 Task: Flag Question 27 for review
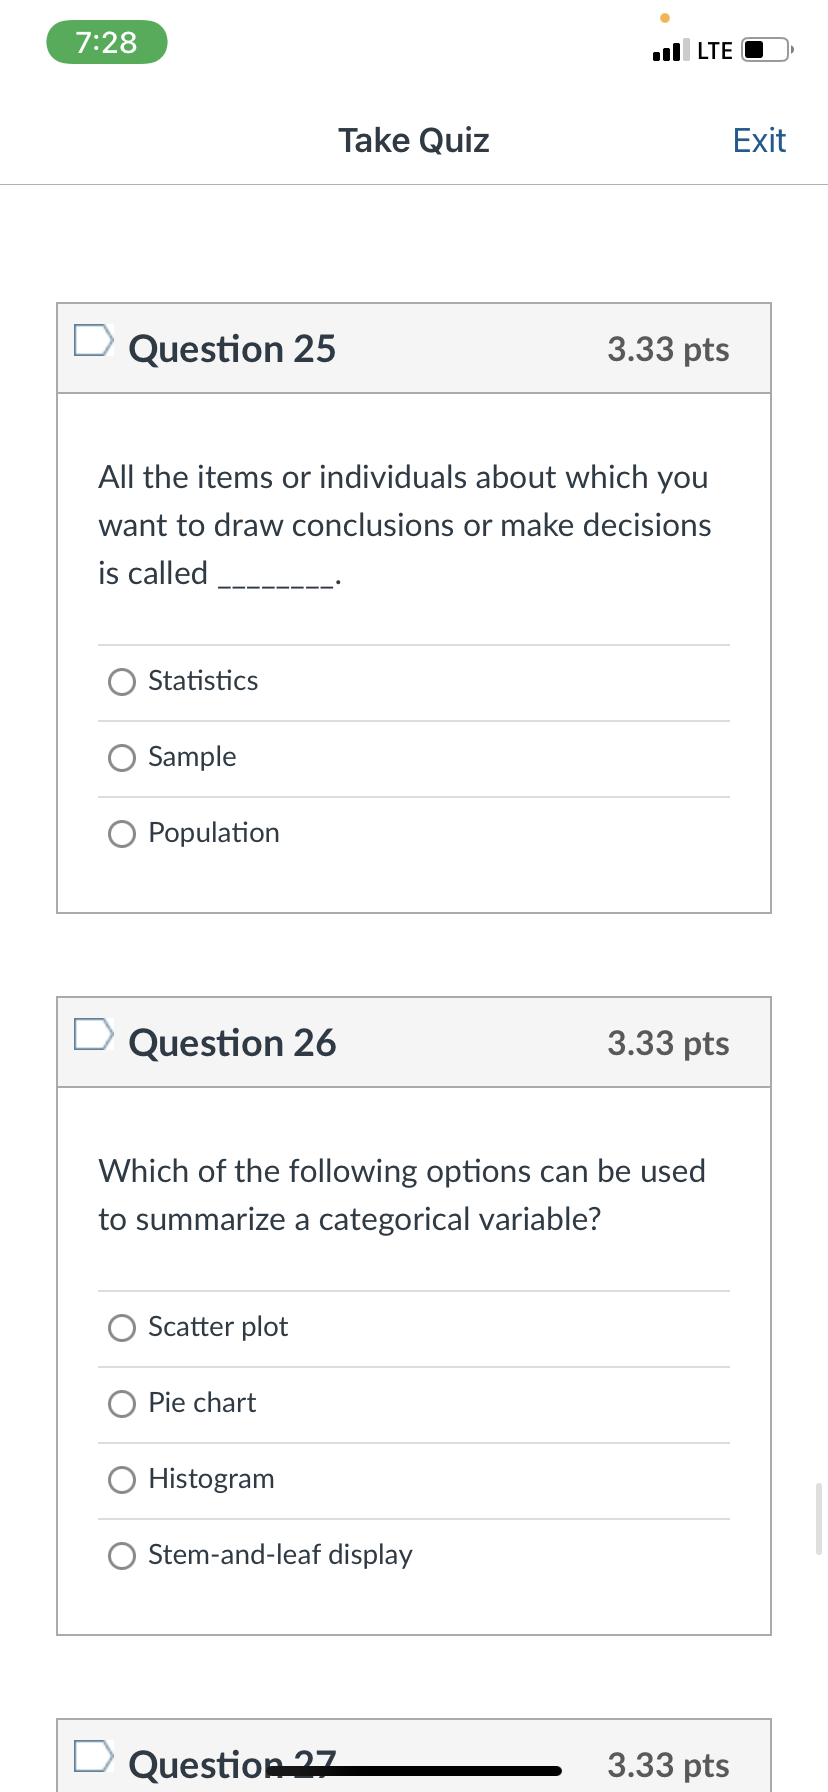pos(93,1756)
